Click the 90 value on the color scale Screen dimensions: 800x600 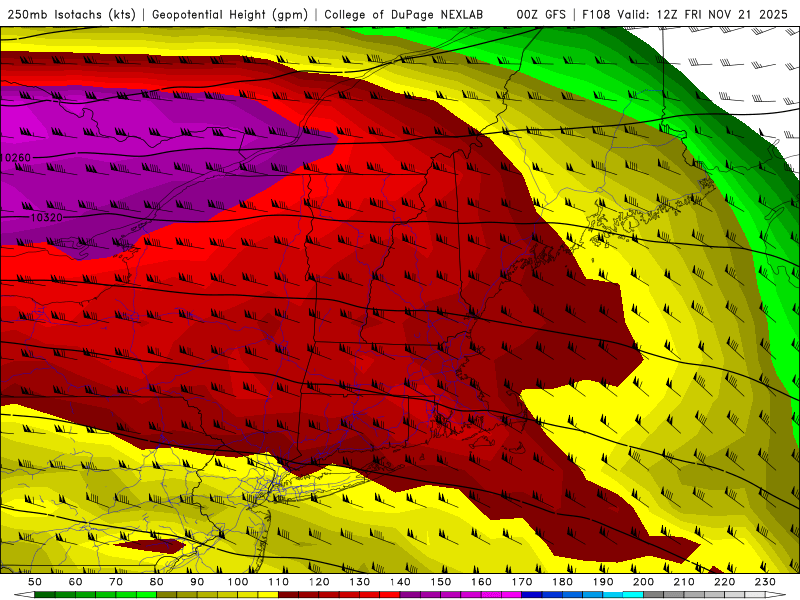click(197, 582)
